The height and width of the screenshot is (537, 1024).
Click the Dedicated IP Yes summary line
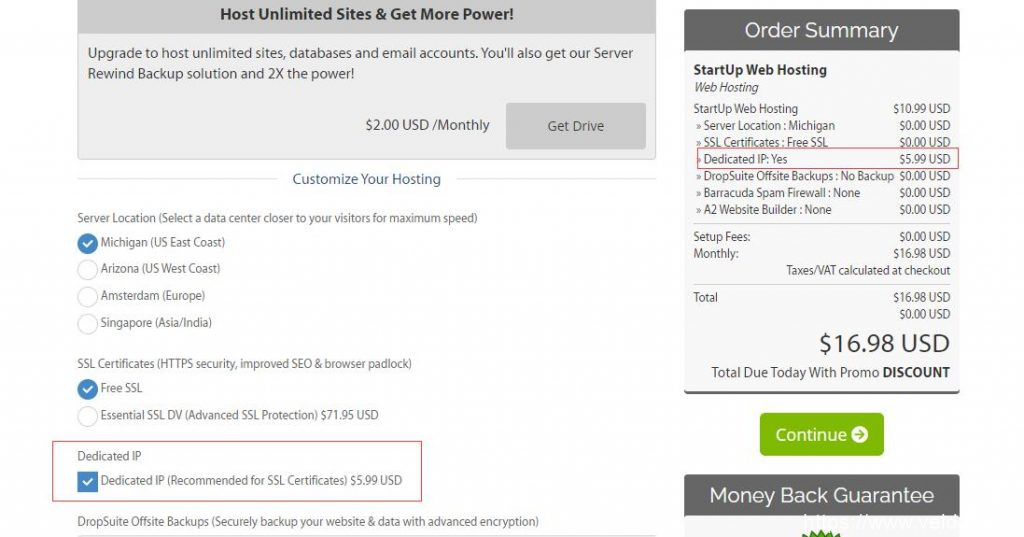click(745, 159)
